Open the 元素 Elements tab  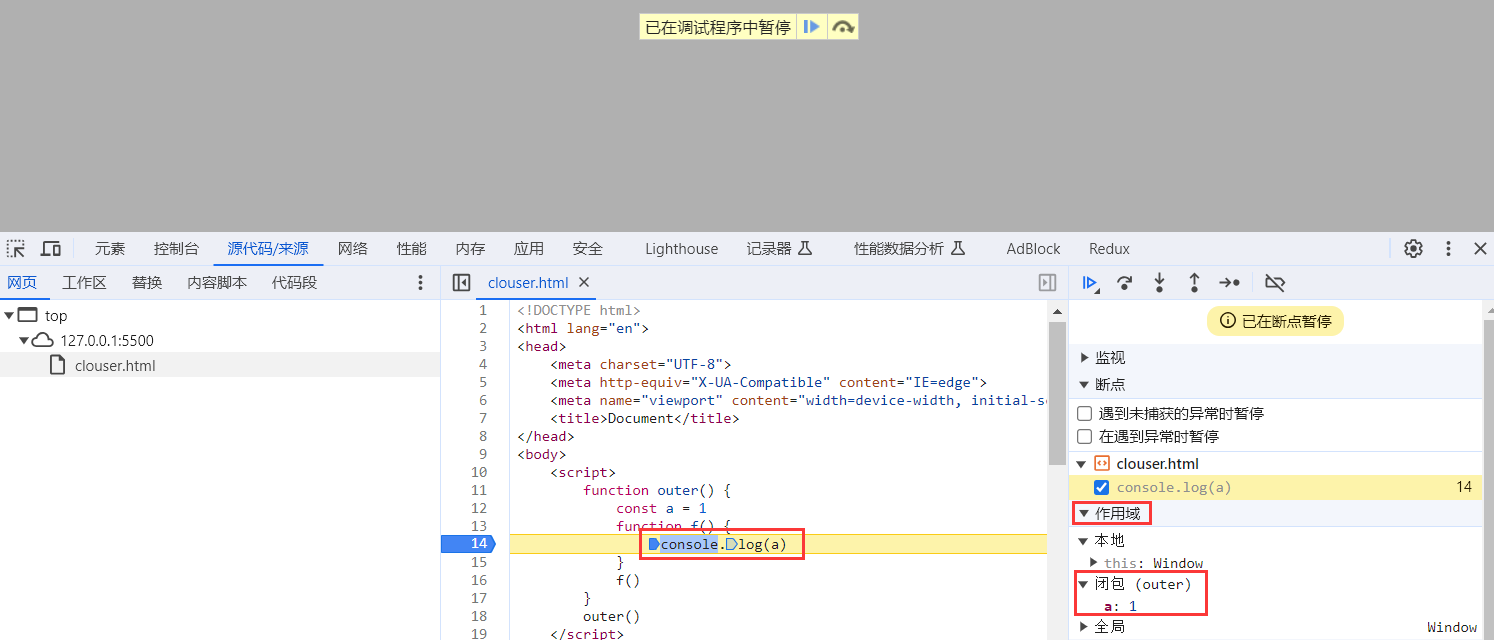coord(110,249)
